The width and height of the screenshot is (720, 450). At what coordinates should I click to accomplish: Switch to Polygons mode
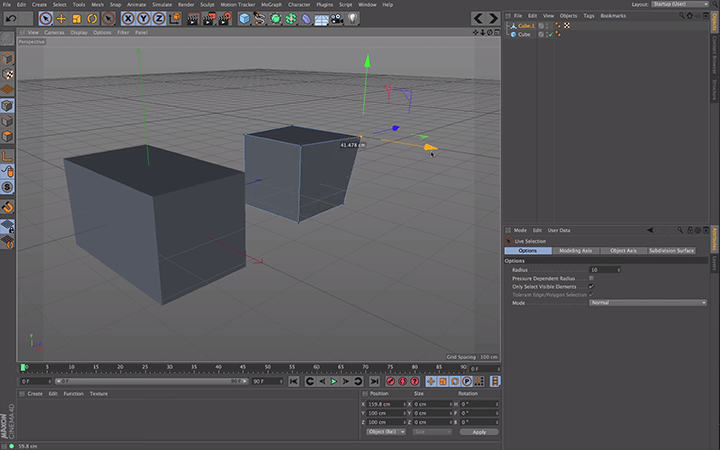(x=7, y=136)
